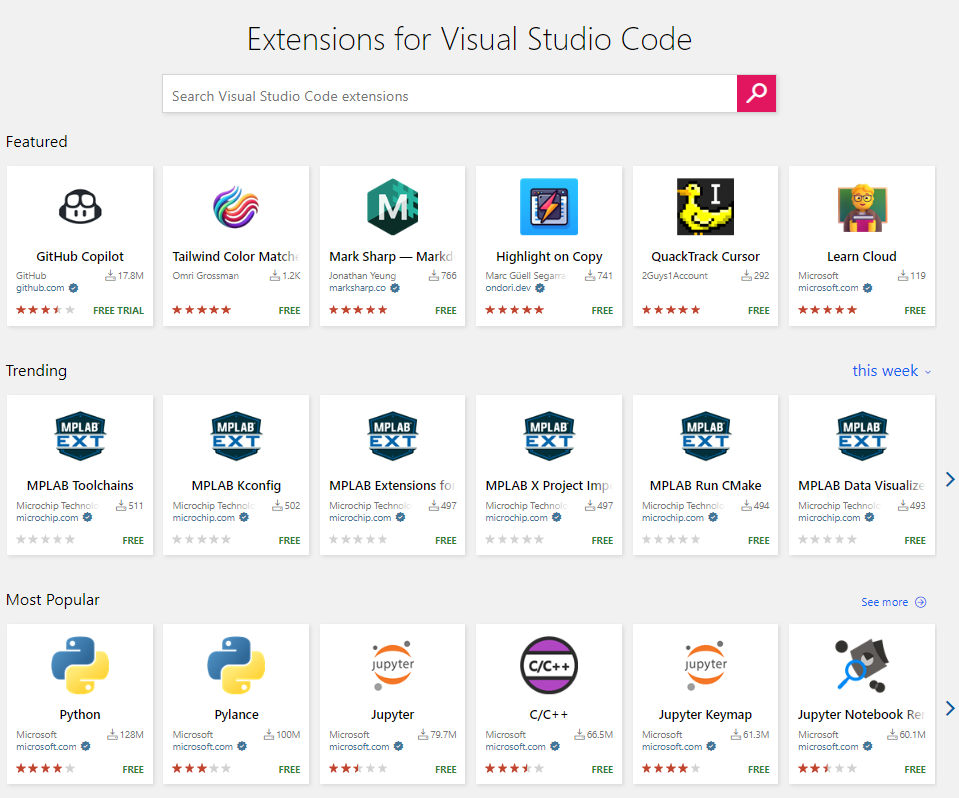The height and width of the screenshot is (798, 959).
Task: Click the Jupyter Keymap extension name
Action: click(x=705, y=715)
